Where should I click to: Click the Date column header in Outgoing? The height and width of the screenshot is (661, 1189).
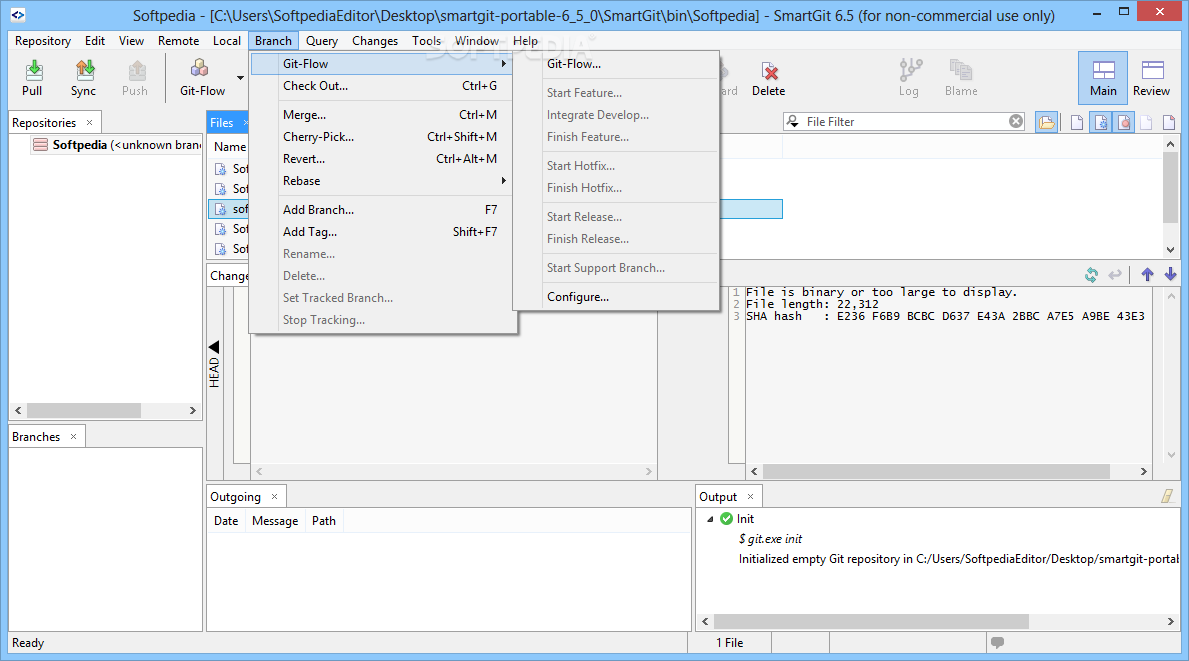(226, 521)
